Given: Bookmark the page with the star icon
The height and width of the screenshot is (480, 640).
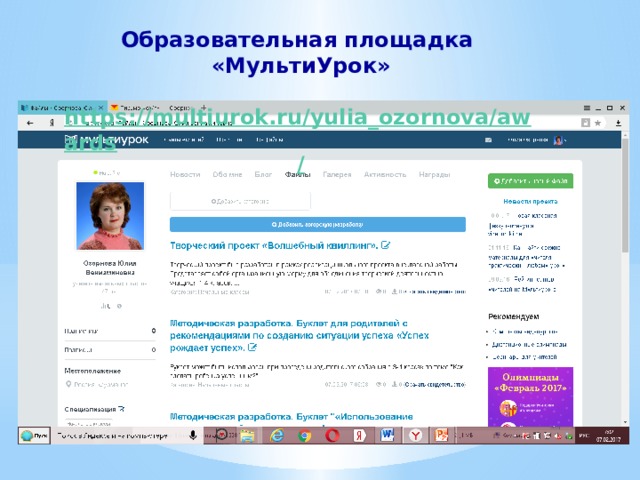Looking at the screenshot, I should coord(598,123).
